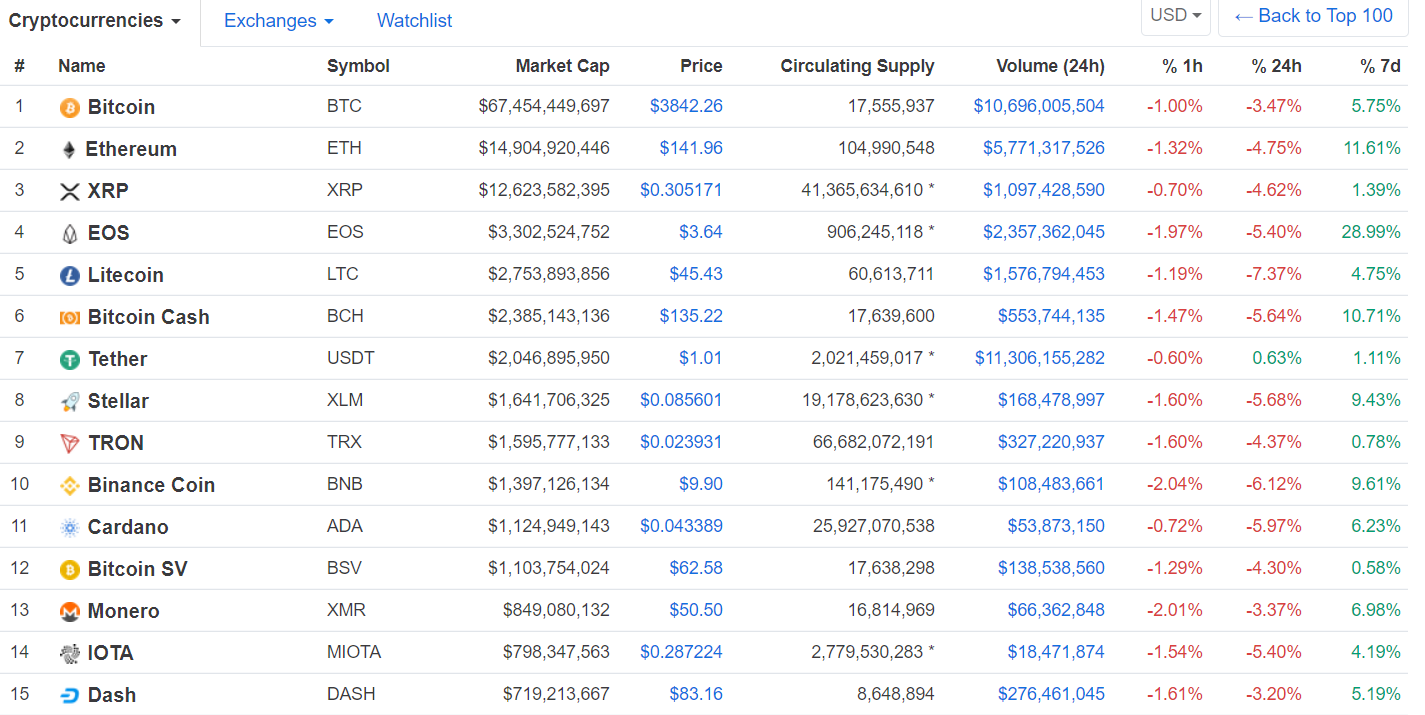Click the Bitcoin orange logo icon
The width and height of the screenshot is (1425, 715).
coord(70,108)
